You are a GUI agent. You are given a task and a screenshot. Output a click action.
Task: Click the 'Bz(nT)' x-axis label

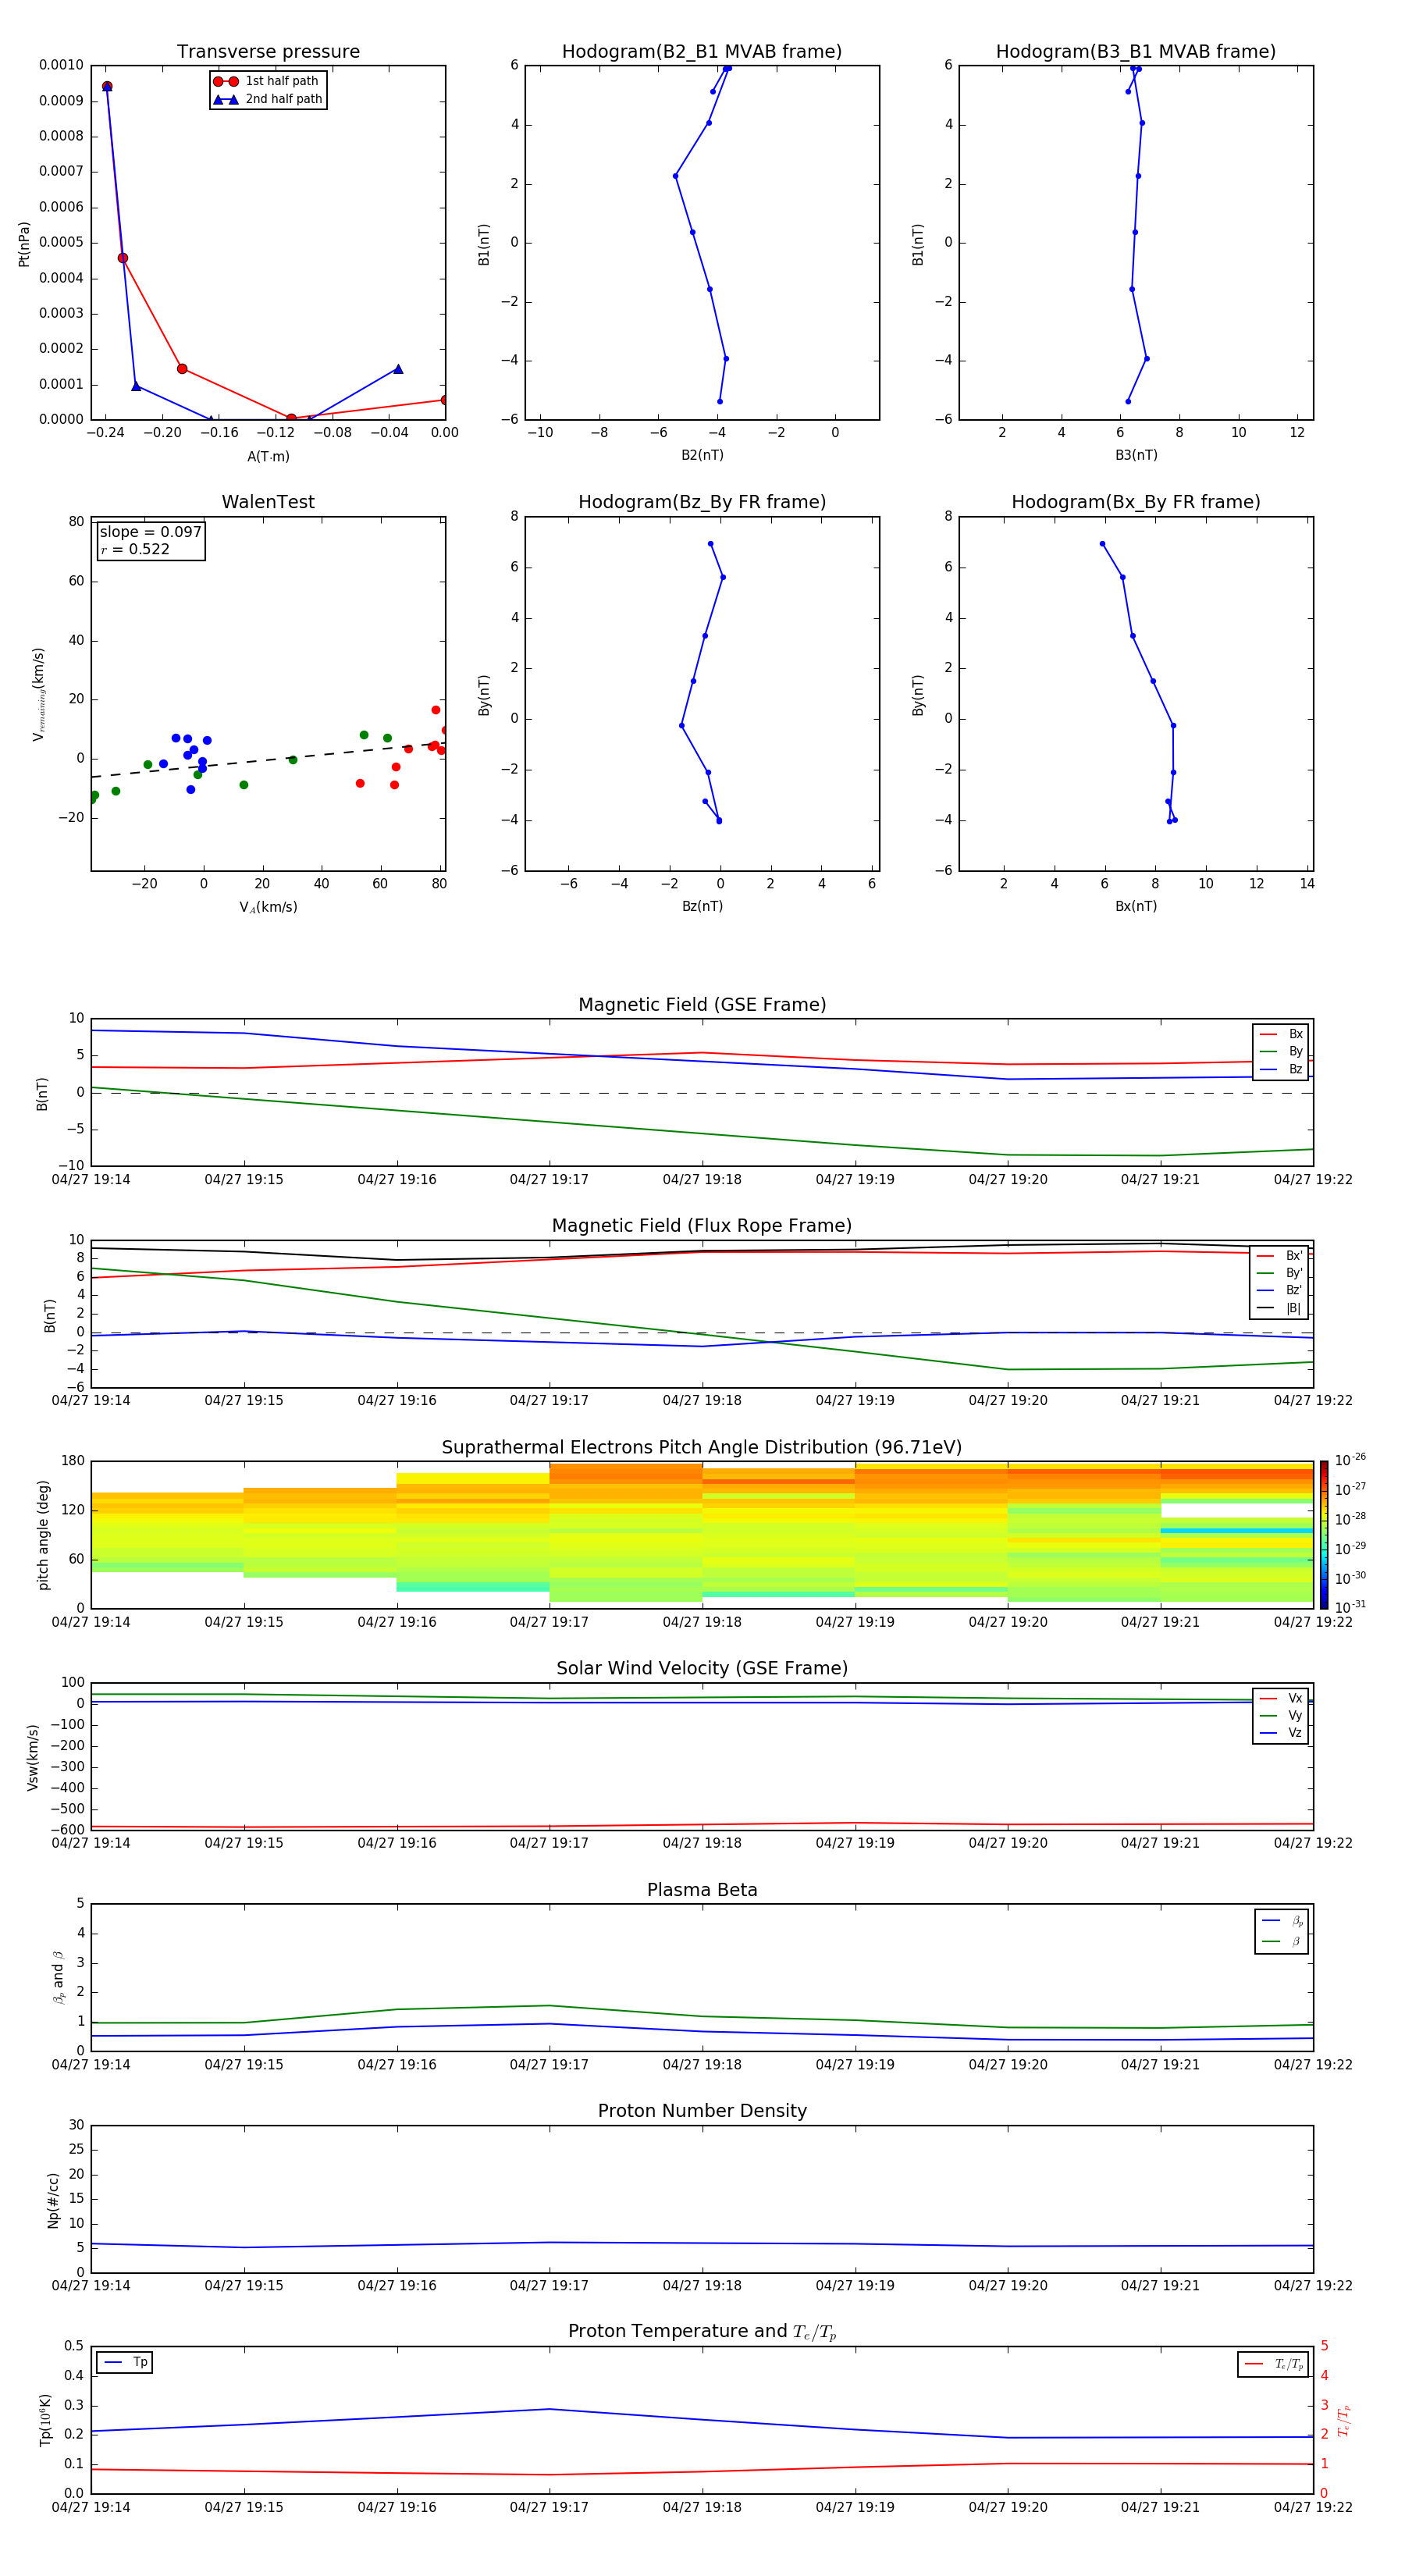pyautogui.click(x=702, y=906)
